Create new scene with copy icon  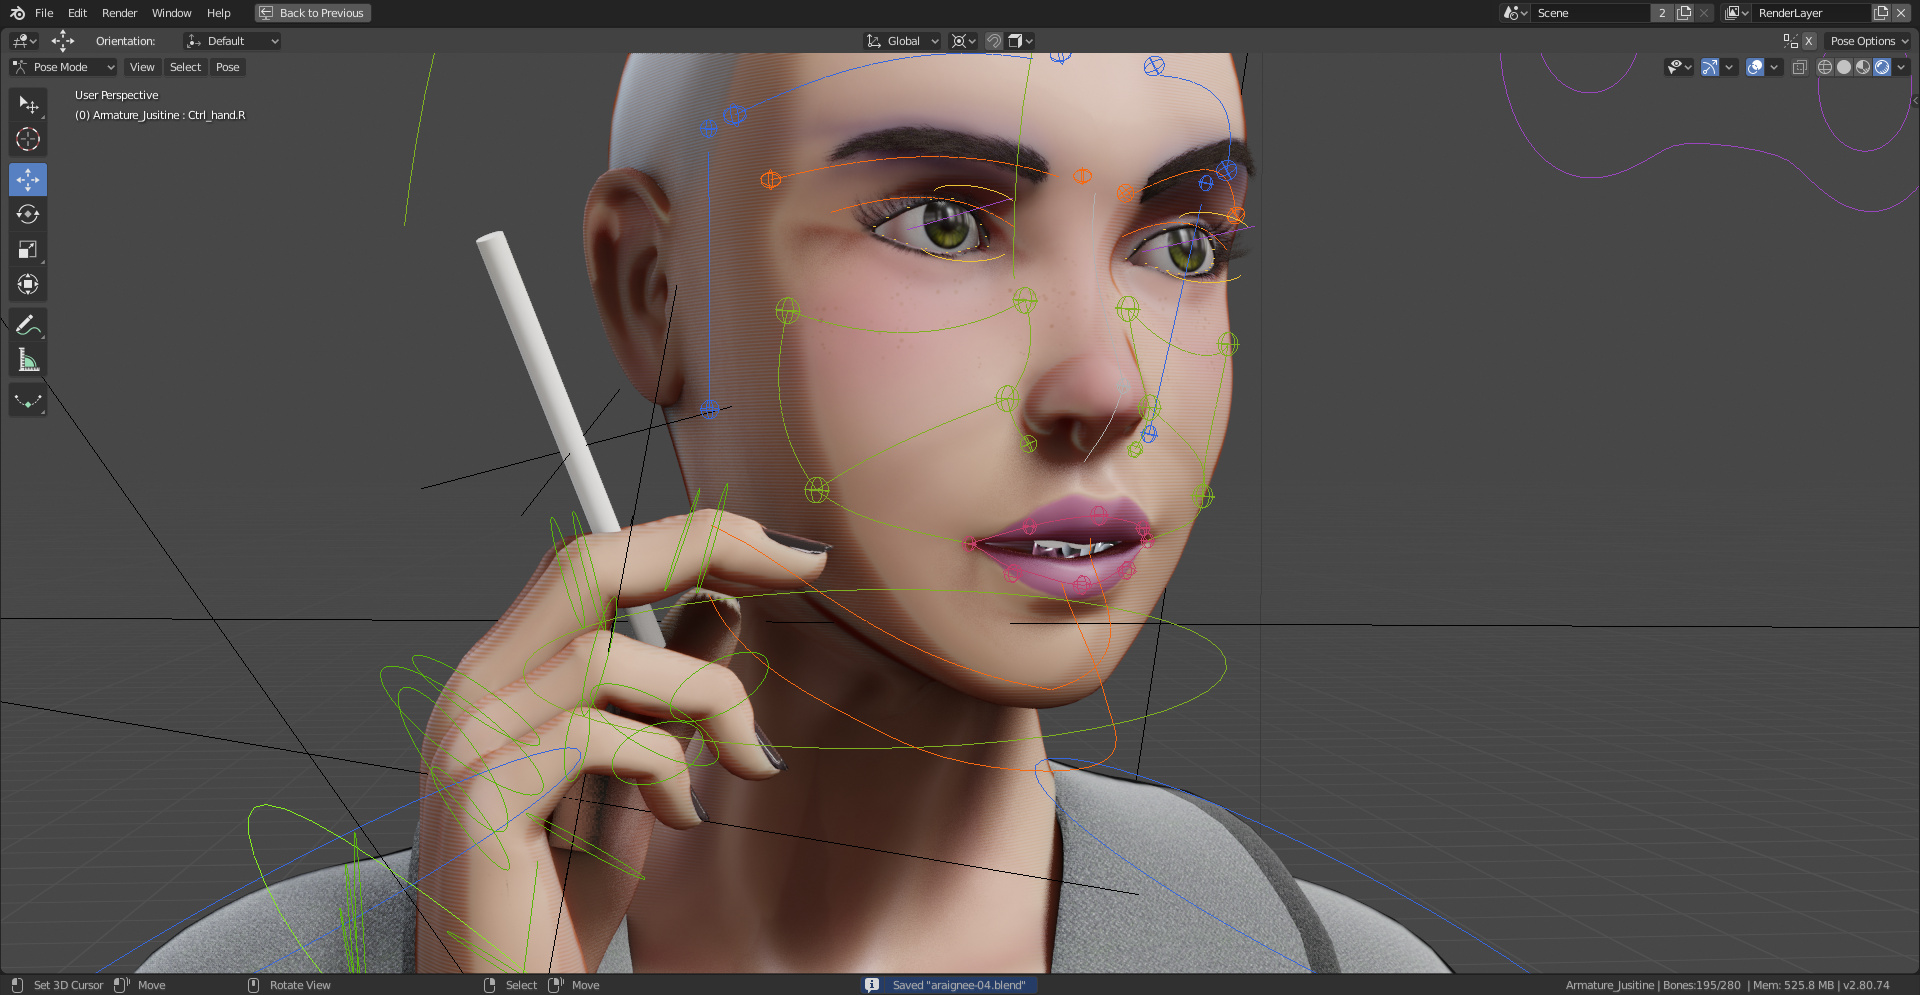pyautogui.click(x=1684, y=13)
